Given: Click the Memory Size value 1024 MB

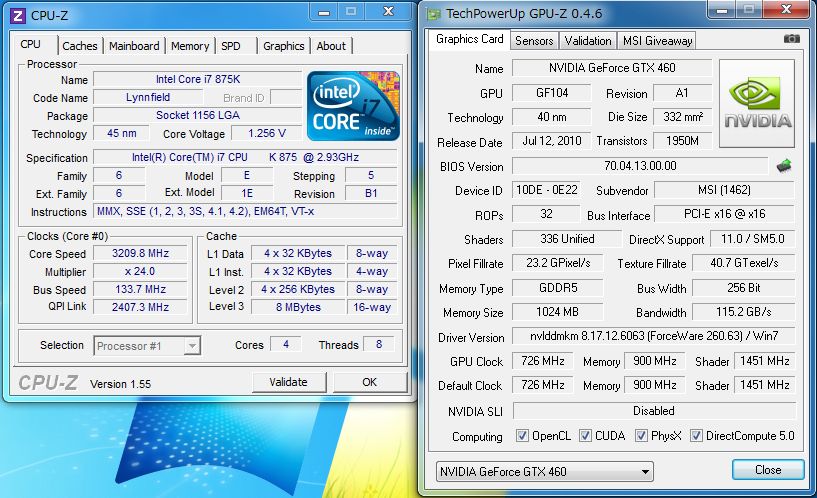Looking at the screenshot, I should point(558,312).
